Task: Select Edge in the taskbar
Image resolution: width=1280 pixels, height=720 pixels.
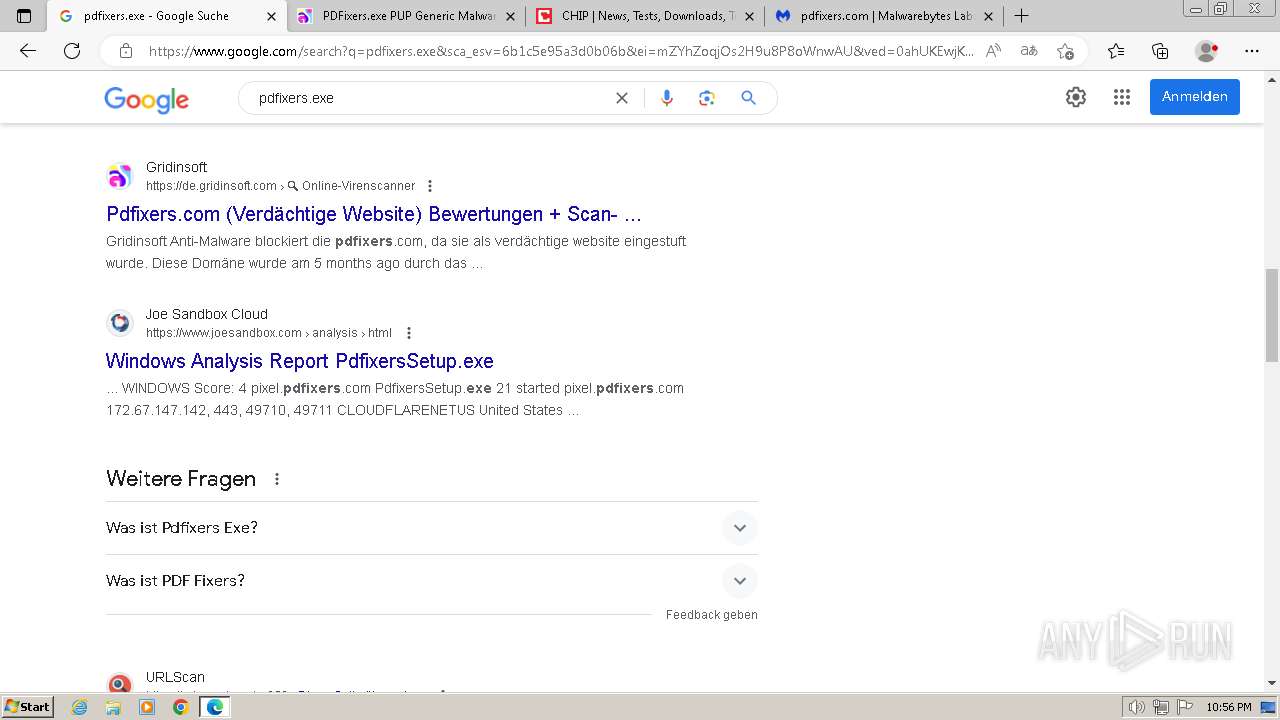Action: [215, 707]
